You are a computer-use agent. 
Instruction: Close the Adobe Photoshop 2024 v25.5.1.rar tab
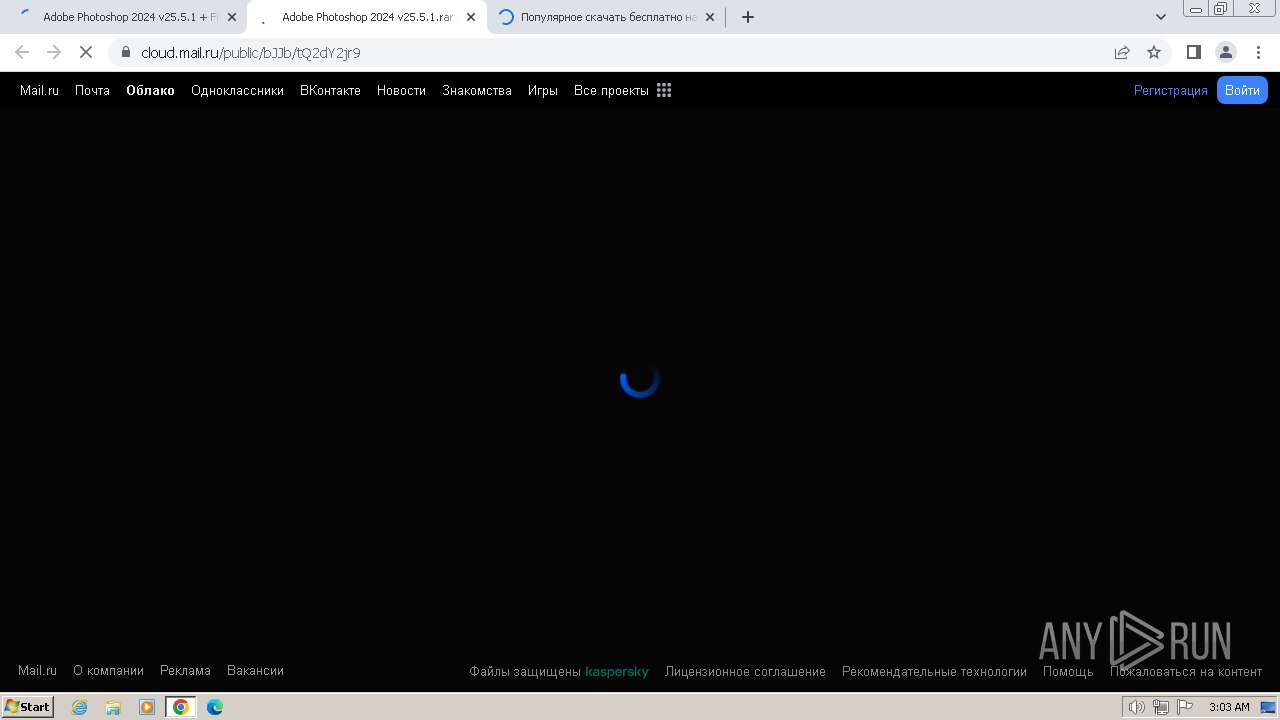pos(471,17)
